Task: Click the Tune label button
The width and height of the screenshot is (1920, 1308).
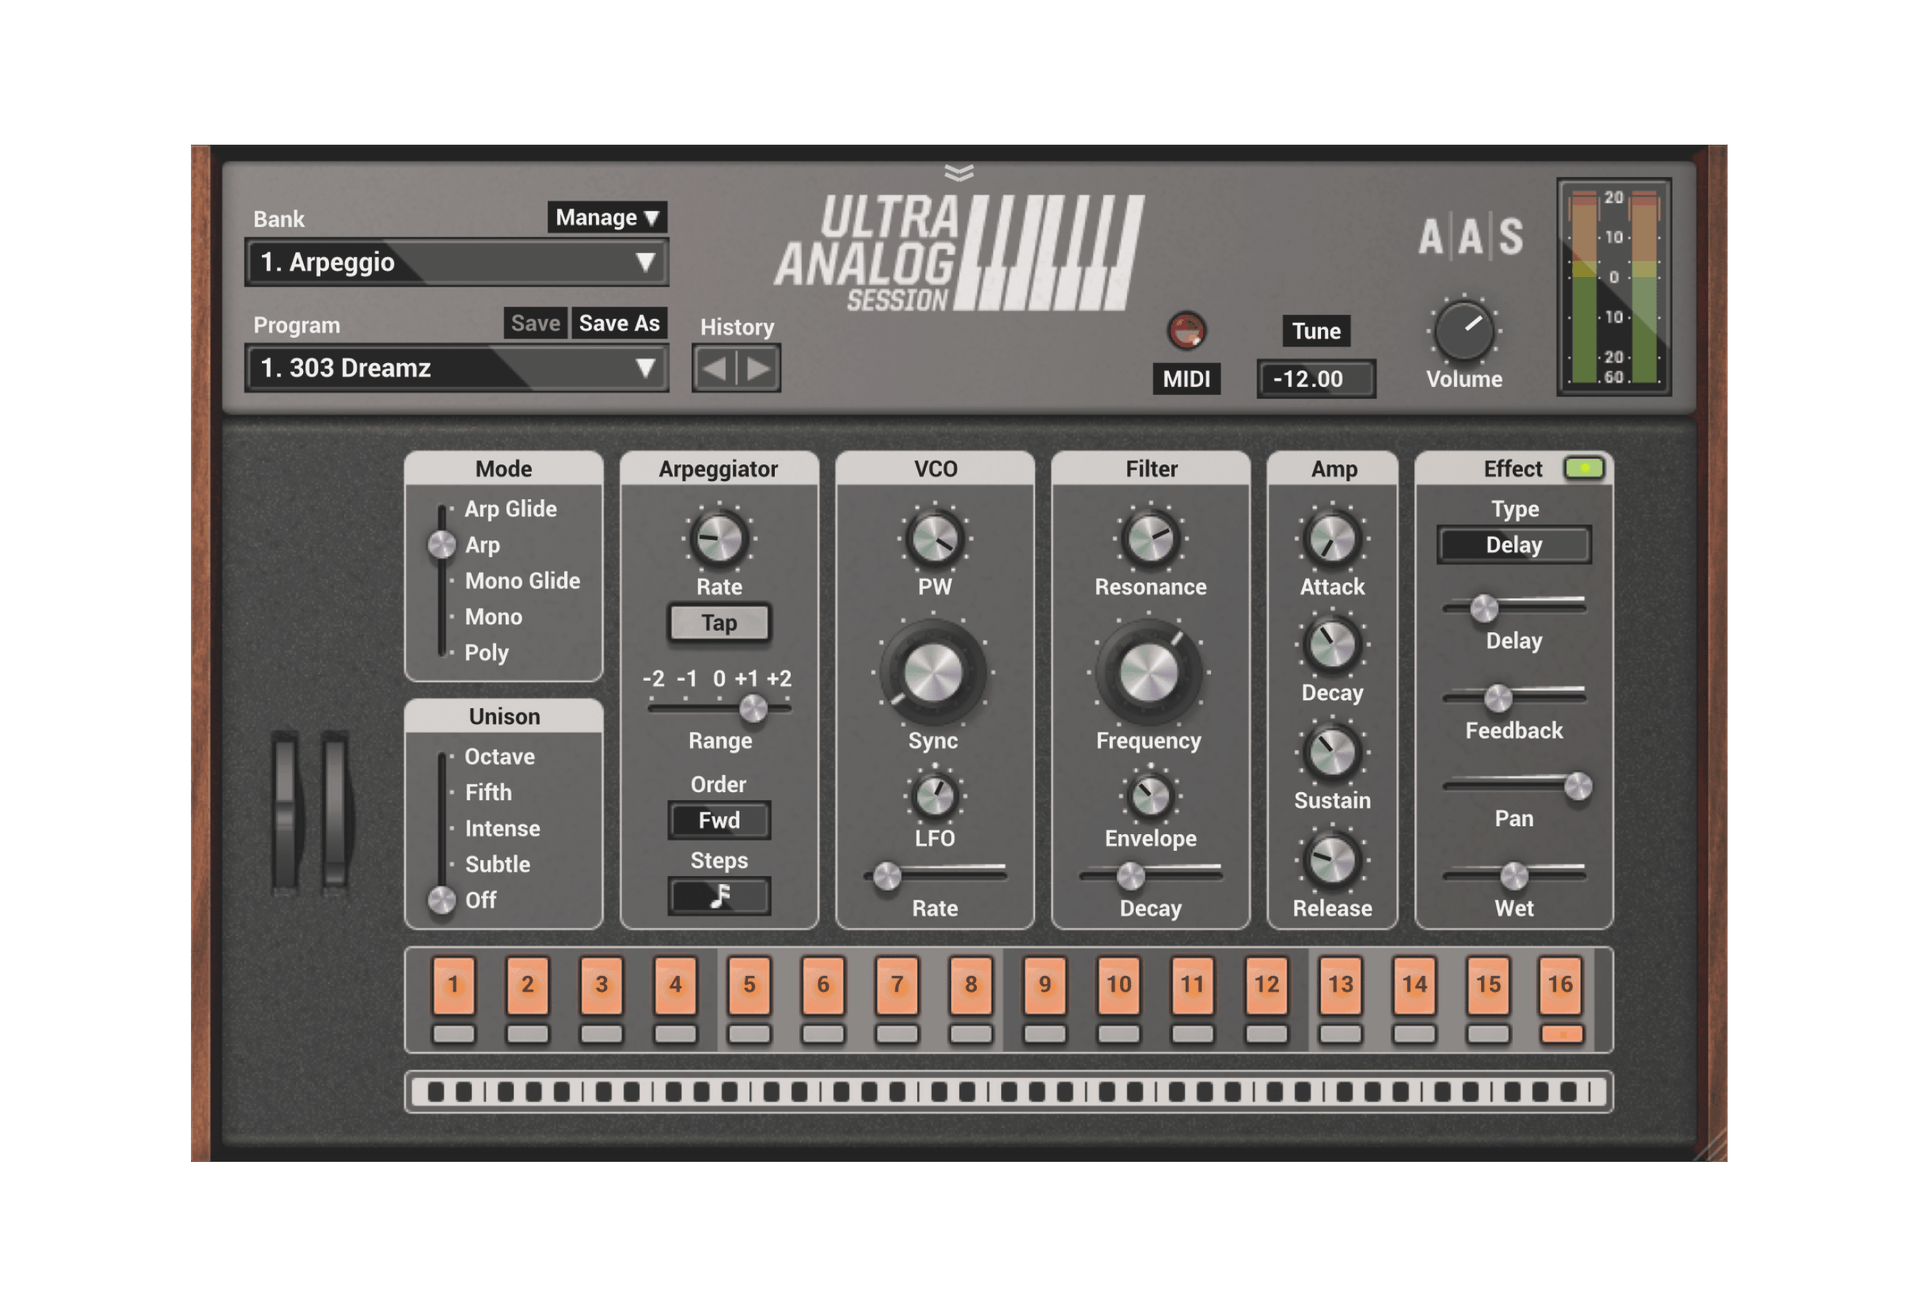Action: [x=1316, y=331]
